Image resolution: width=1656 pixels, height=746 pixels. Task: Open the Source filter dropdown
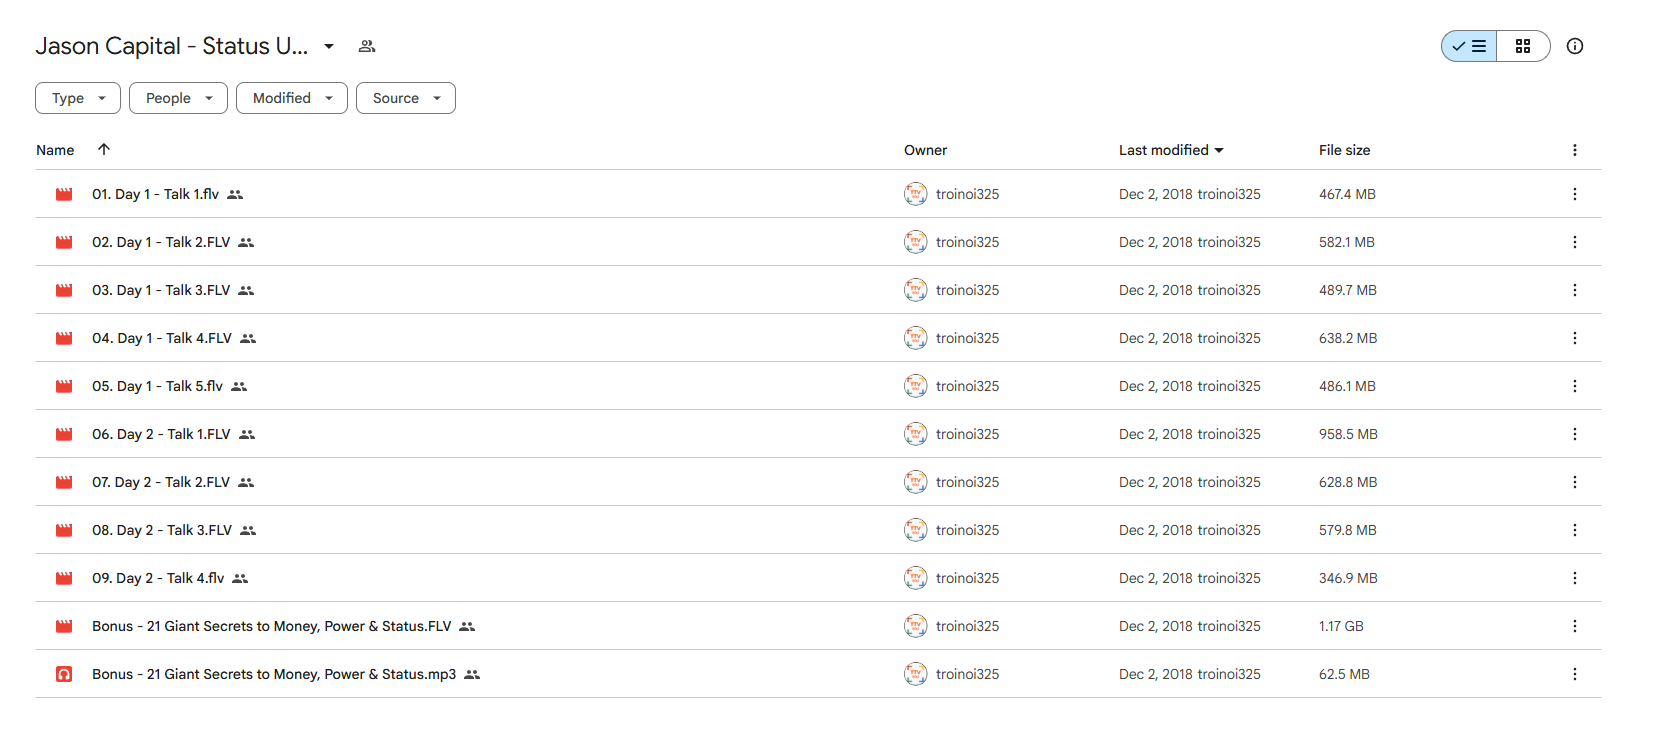(x=406, y=98)
